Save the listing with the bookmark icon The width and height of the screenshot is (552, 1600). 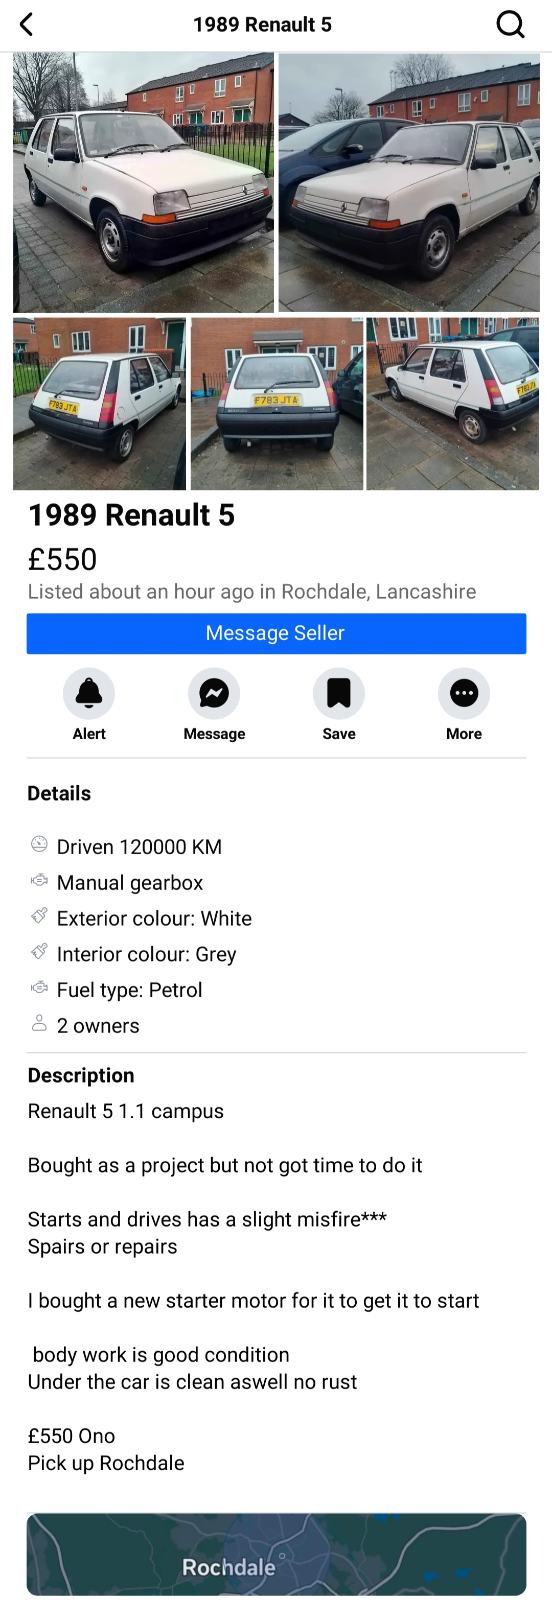339,693
